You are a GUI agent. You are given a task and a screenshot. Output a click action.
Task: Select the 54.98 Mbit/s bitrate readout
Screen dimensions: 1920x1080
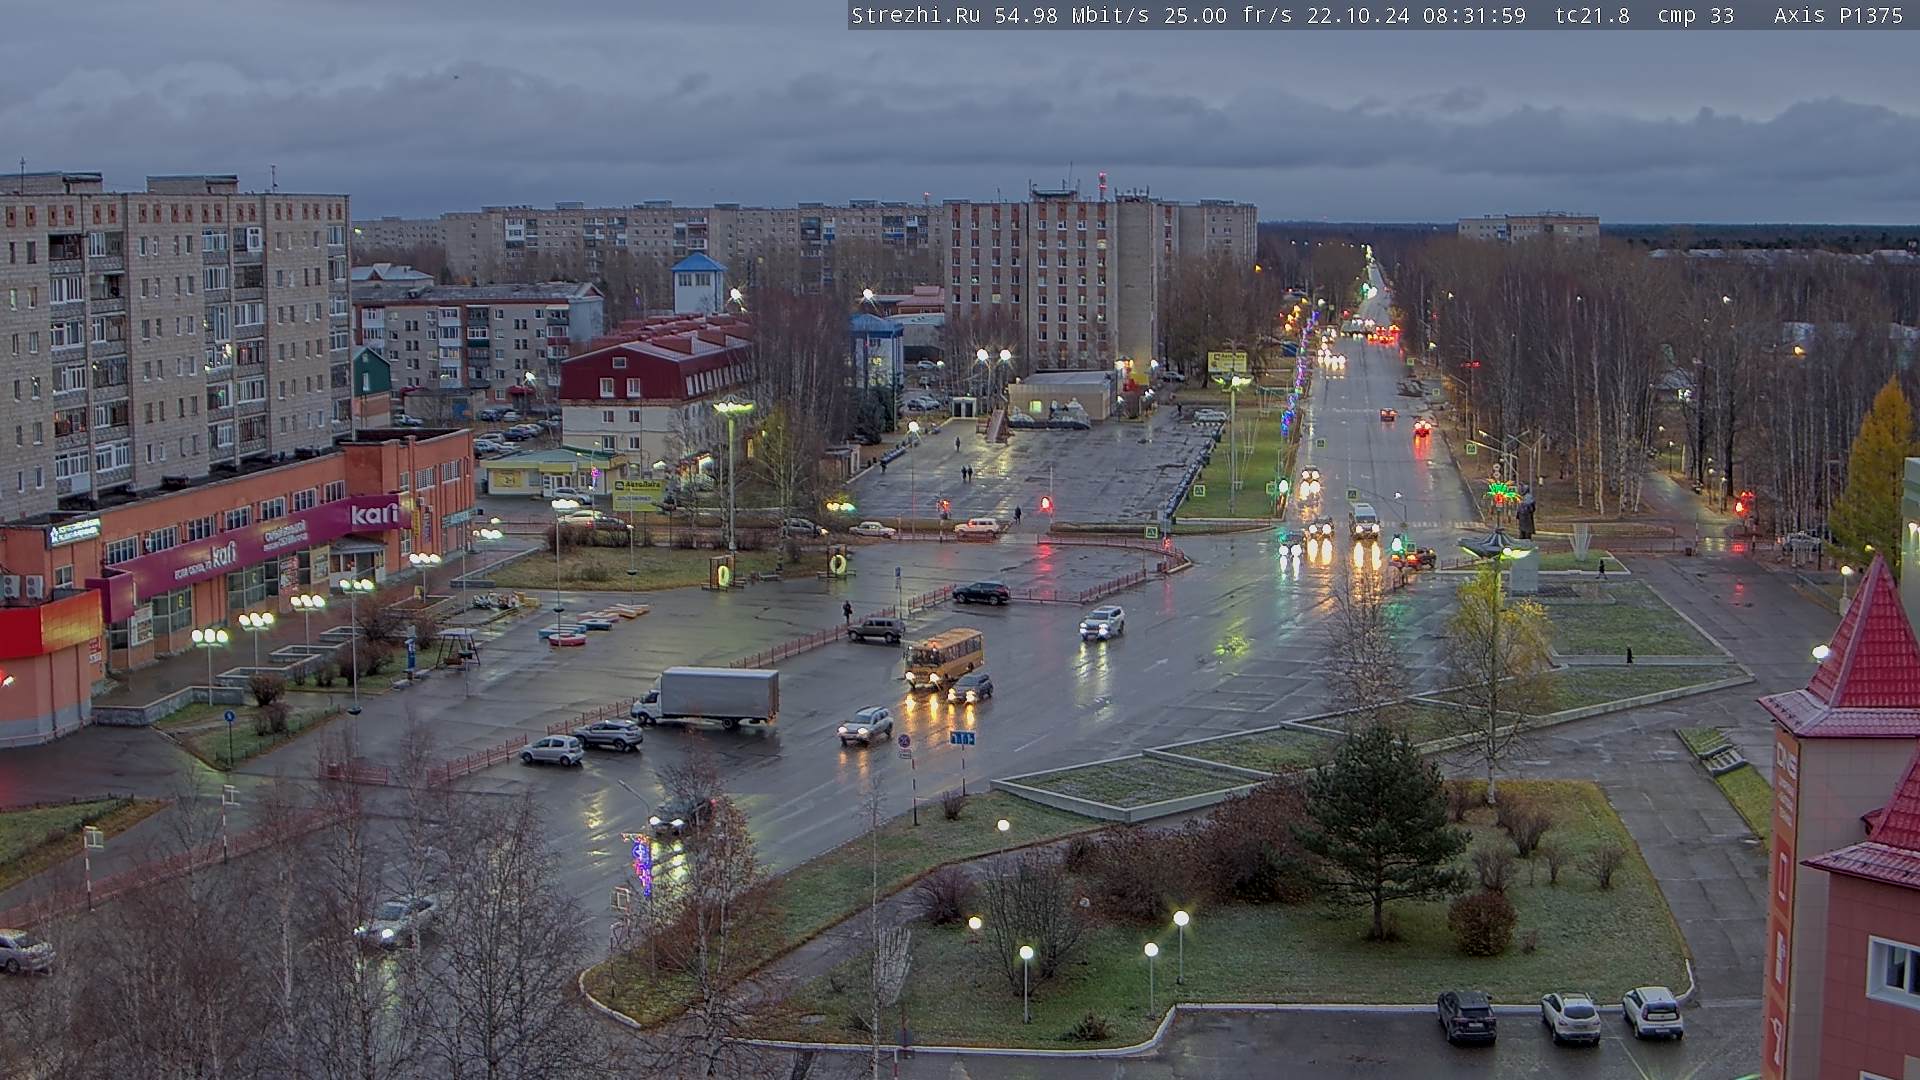1074,15
